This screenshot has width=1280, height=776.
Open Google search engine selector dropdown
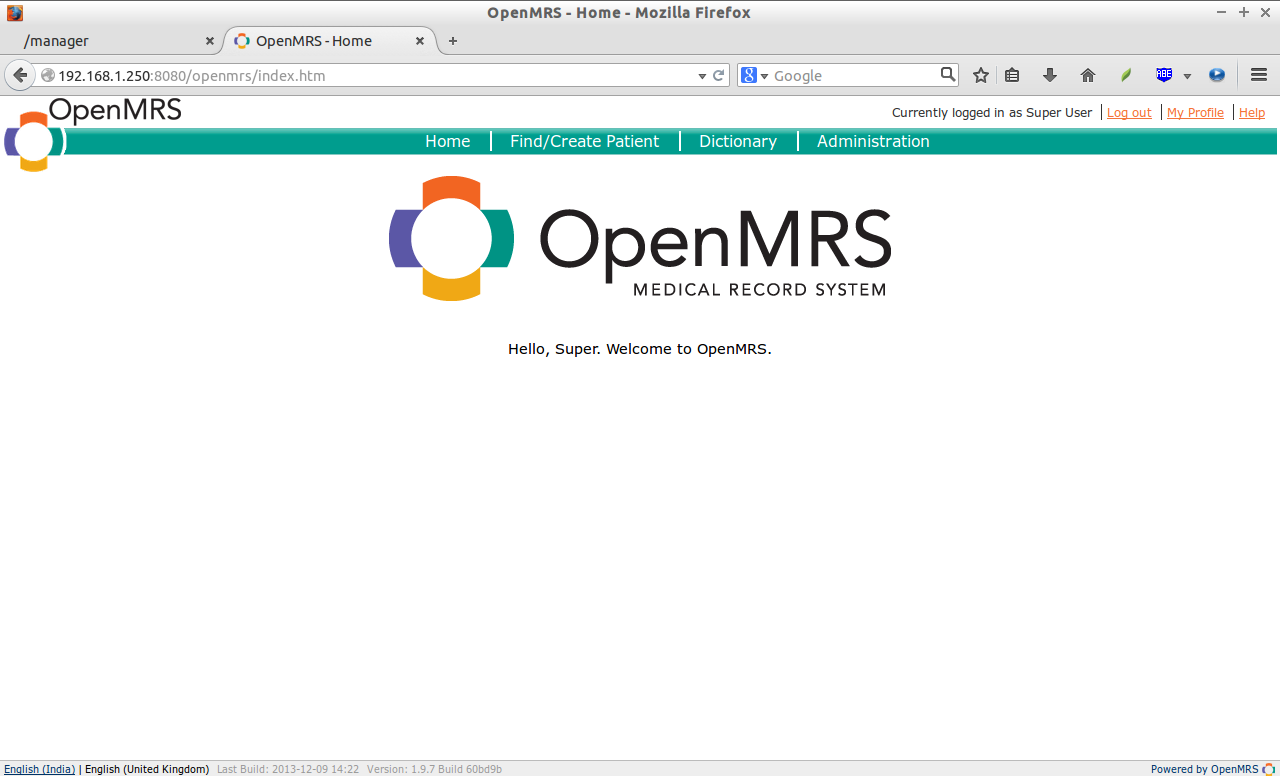coord(755,75)
